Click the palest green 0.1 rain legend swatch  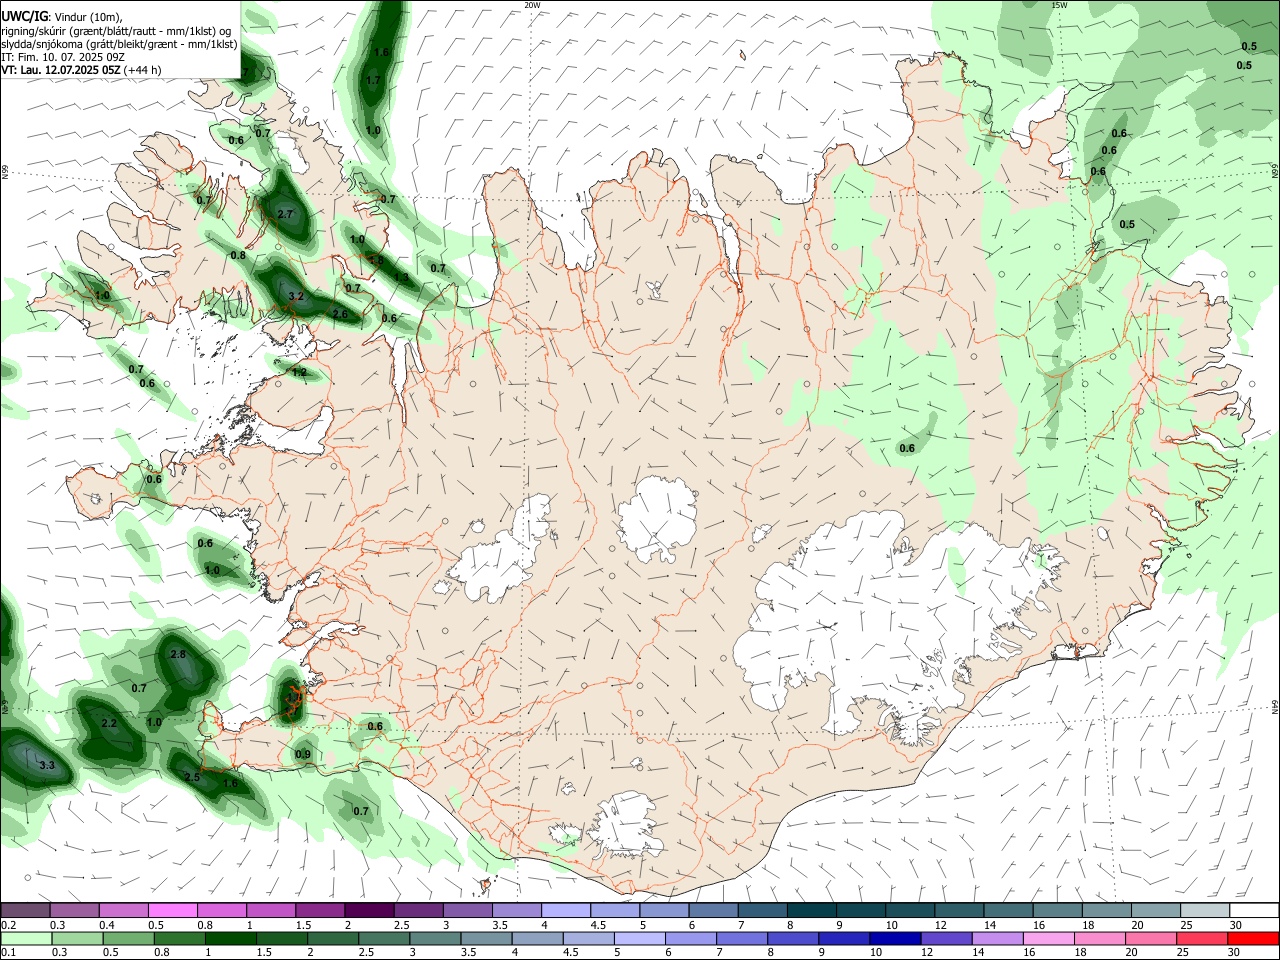pyautogui.click(x=25, y=938)
